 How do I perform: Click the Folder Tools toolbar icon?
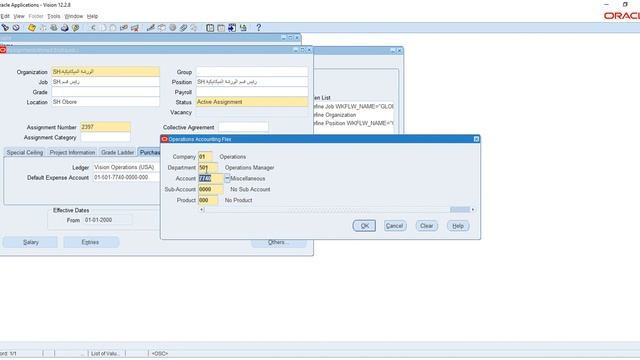click(194, 28)
